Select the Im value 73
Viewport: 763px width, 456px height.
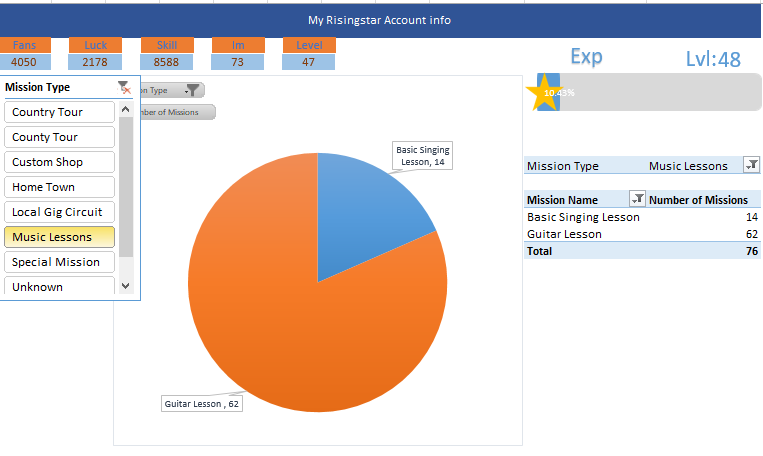237,62
